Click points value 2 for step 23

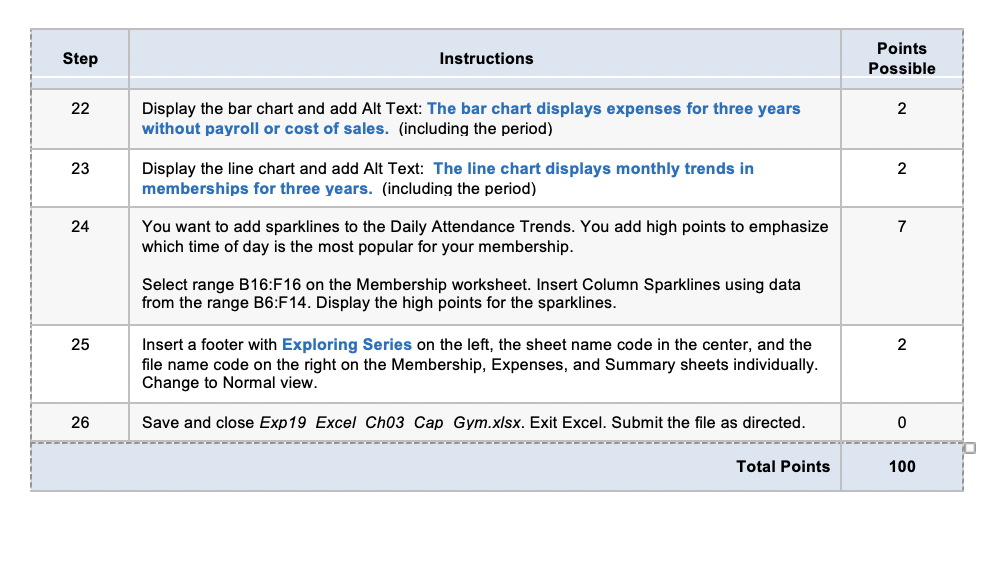click(902, 168)
